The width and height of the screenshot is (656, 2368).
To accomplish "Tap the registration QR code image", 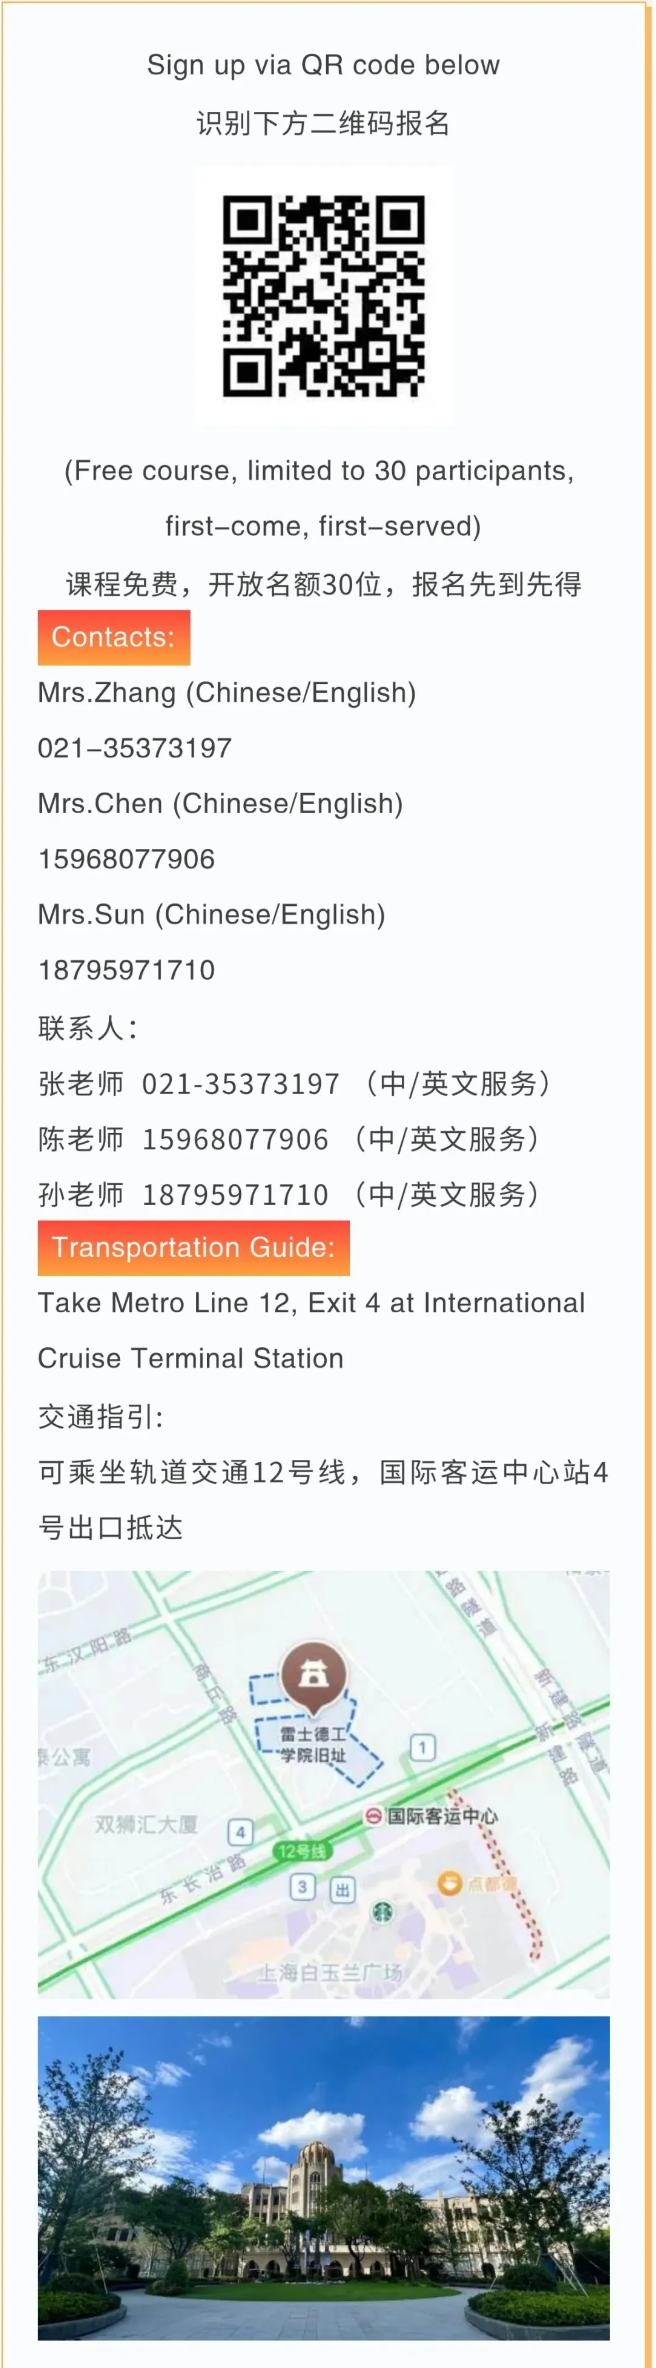I will (323, 296).
